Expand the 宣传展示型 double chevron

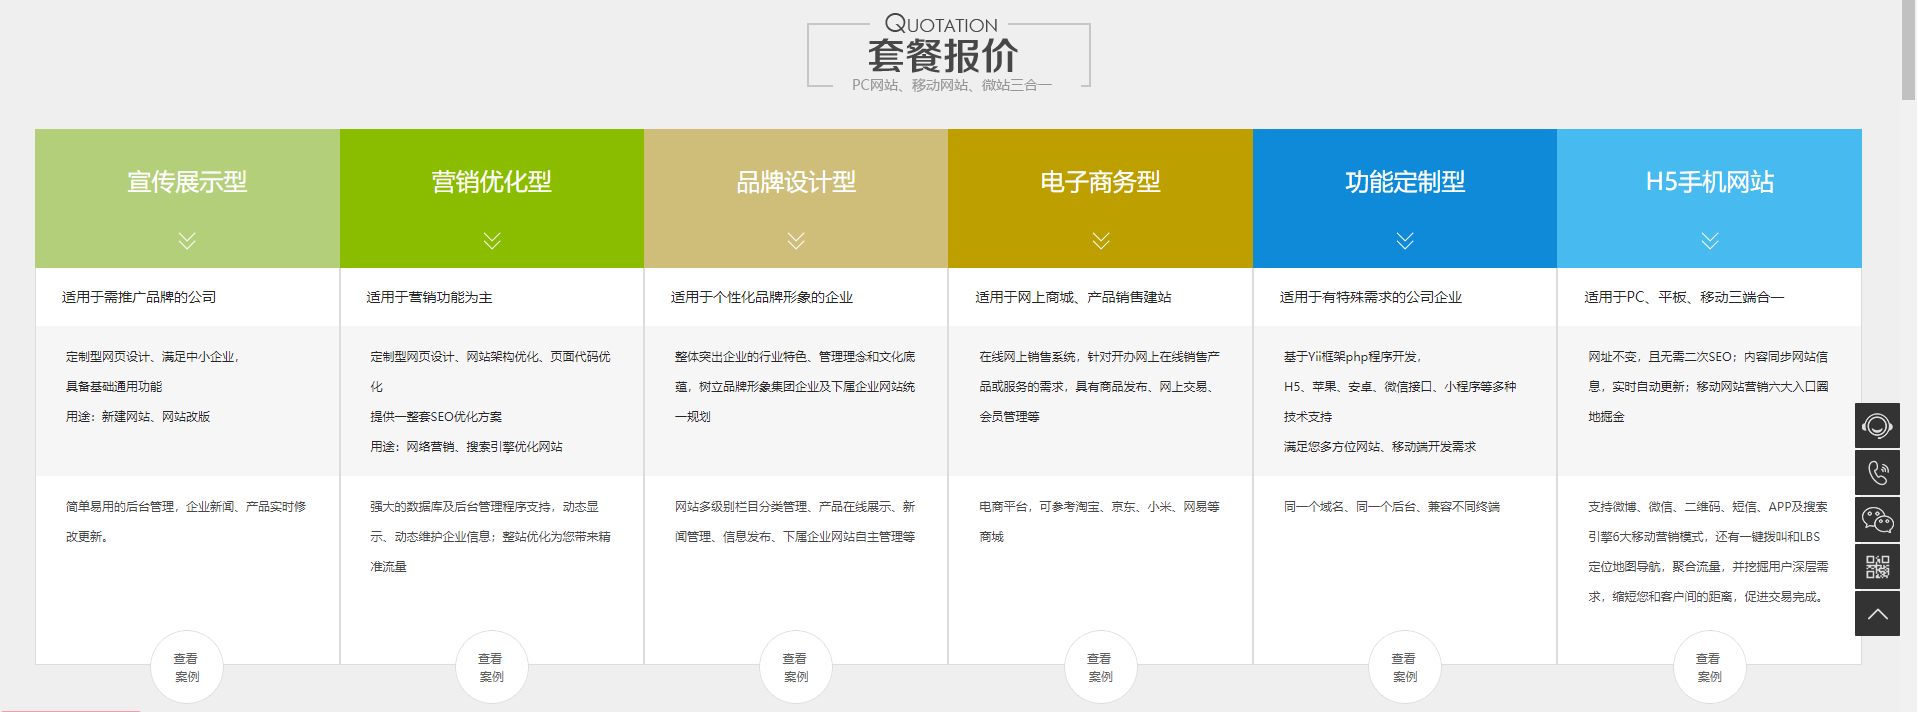(187, 241)
